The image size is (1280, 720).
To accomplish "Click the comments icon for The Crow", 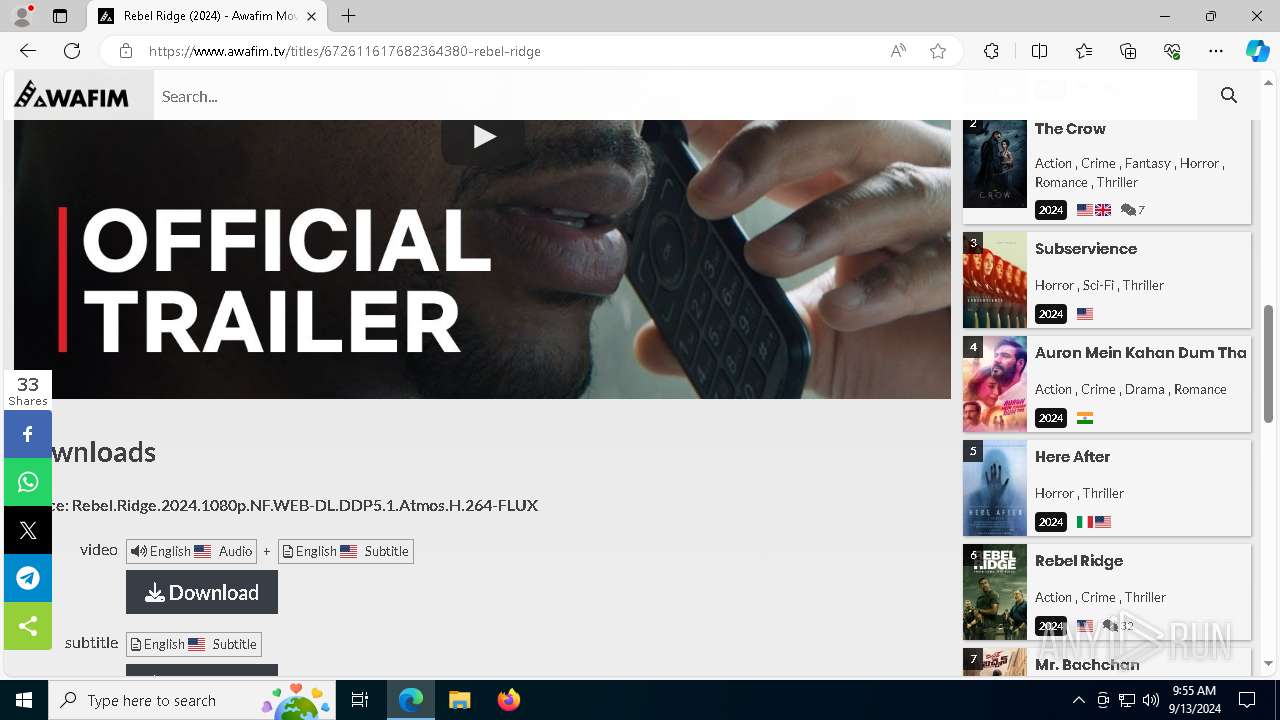I will (x=1128, y=210).
